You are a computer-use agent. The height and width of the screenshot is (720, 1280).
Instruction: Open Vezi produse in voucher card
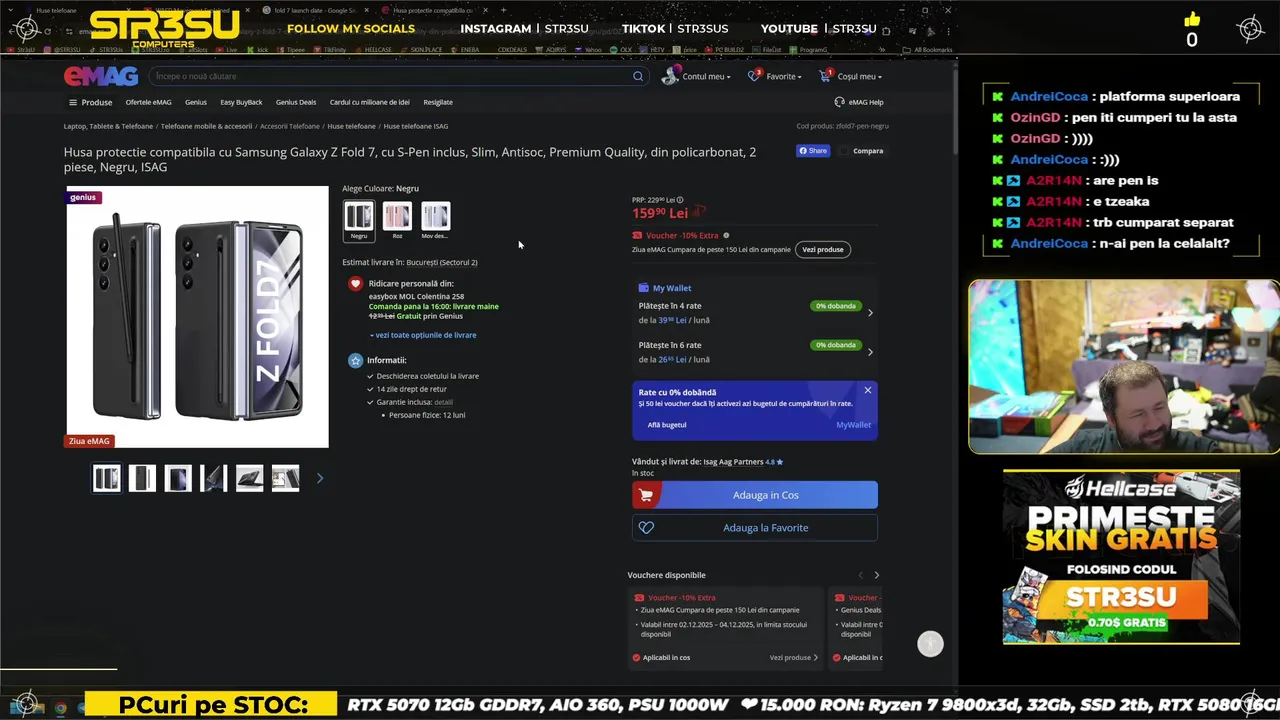click(x=793, y=658)
